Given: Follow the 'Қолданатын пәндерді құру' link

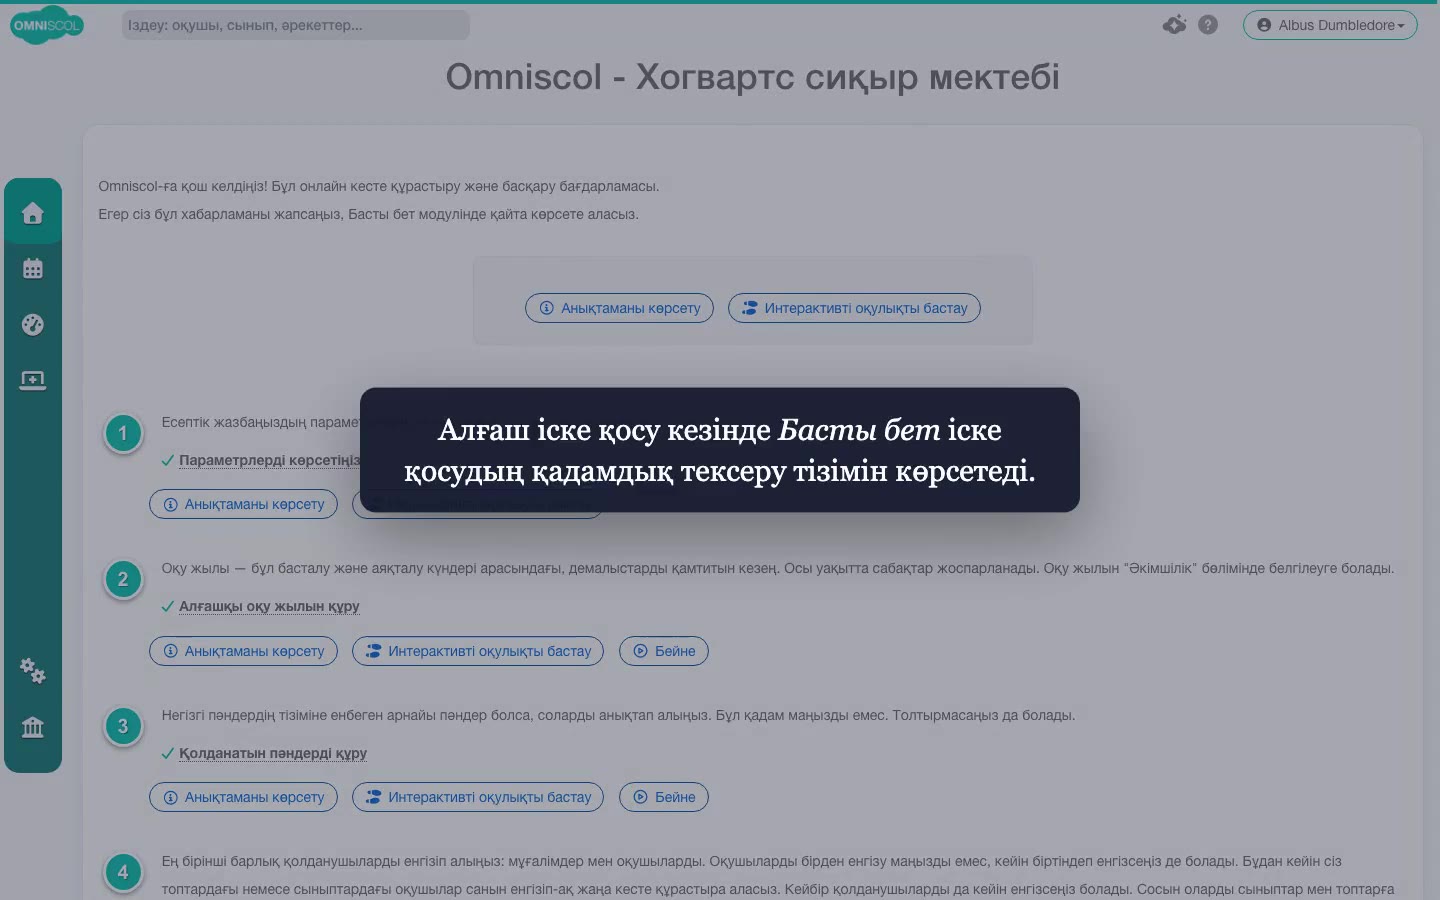Looking at the screenshot, I should (x=273, y=753).
